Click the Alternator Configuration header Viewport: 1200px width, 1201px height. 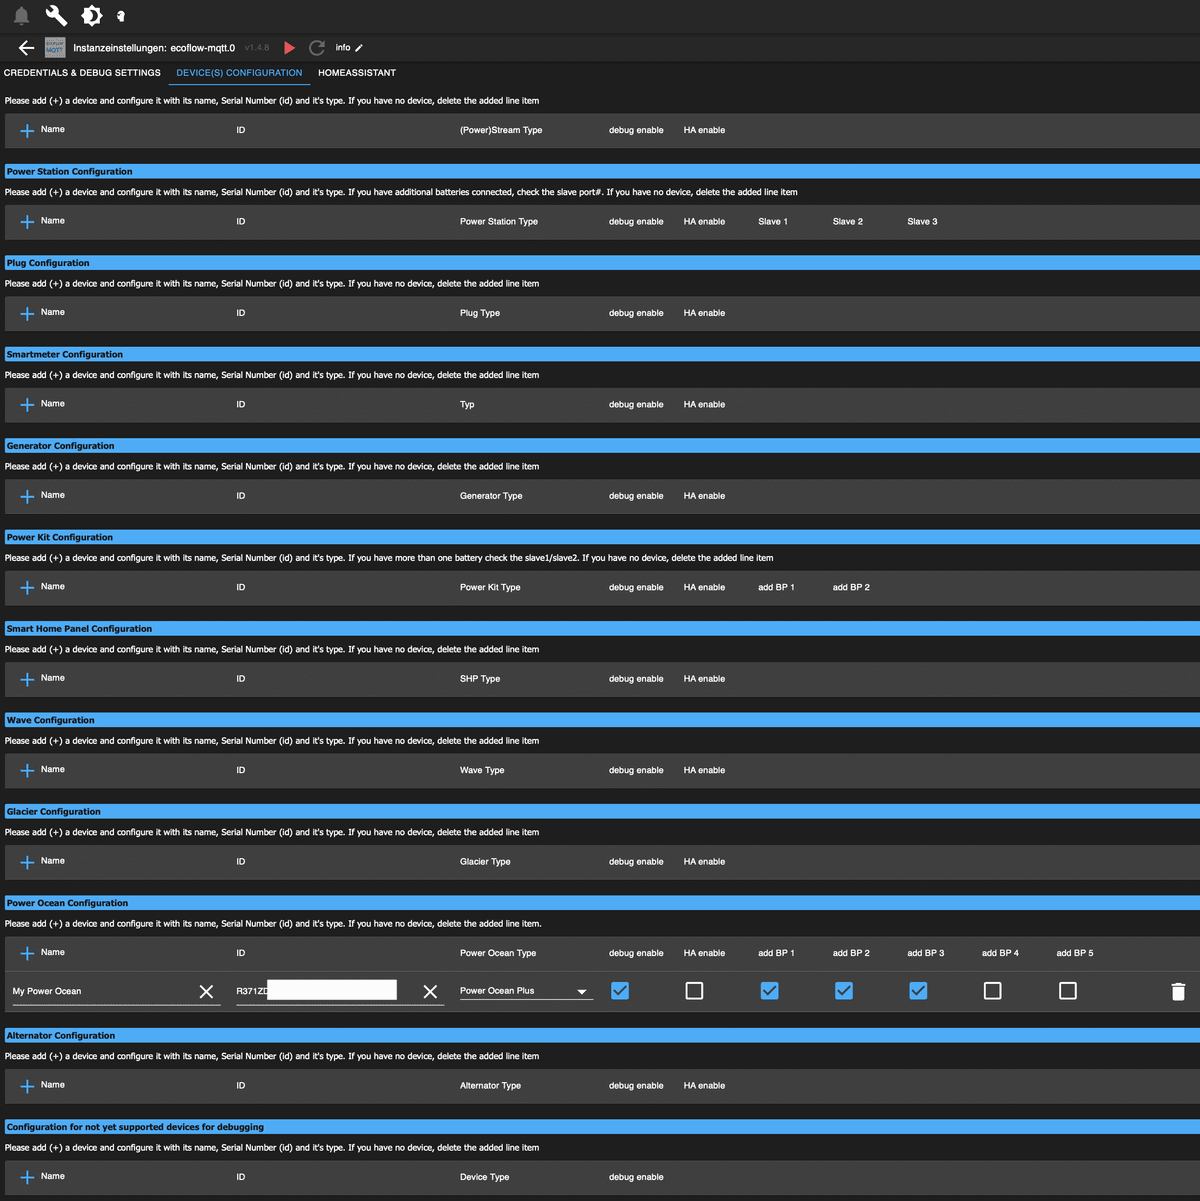point(602,1036)
